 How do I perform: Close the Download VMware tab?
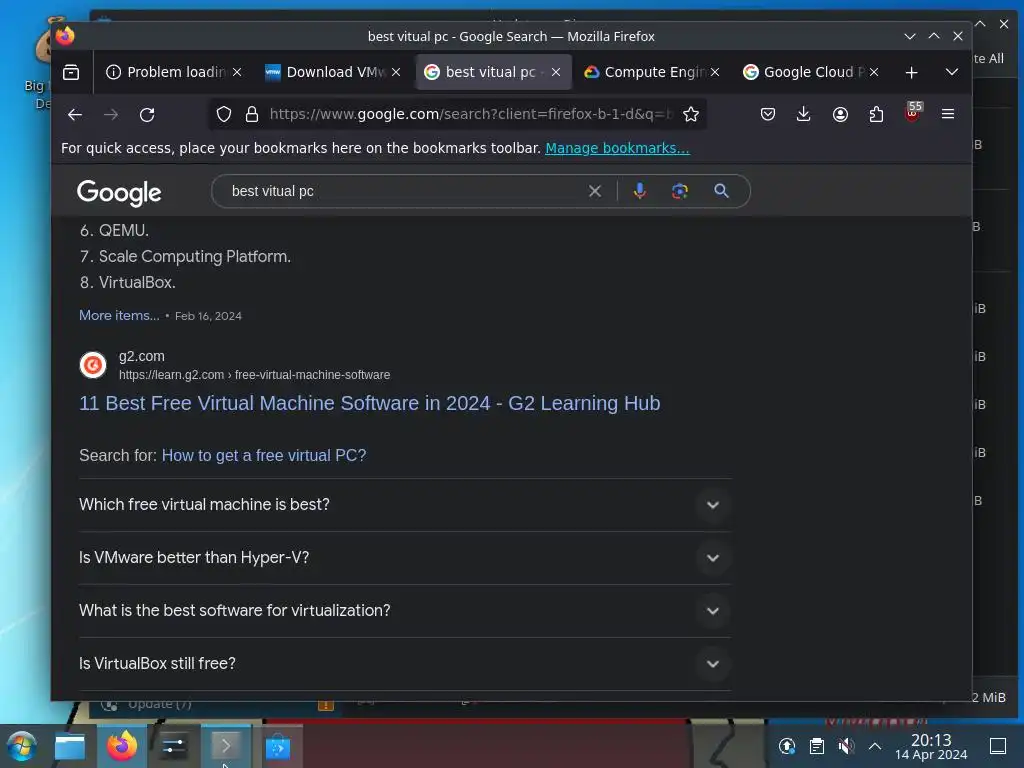[x=396, y=72]
